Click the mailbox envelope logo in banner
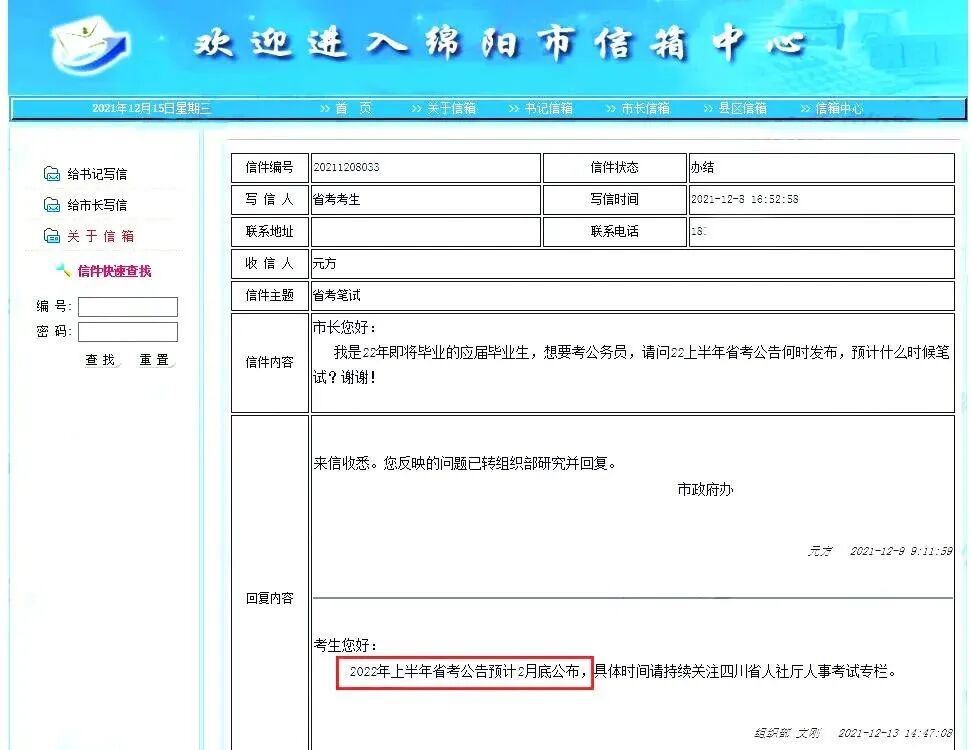This screenshot has width=971, height=750. coord(90,45)
